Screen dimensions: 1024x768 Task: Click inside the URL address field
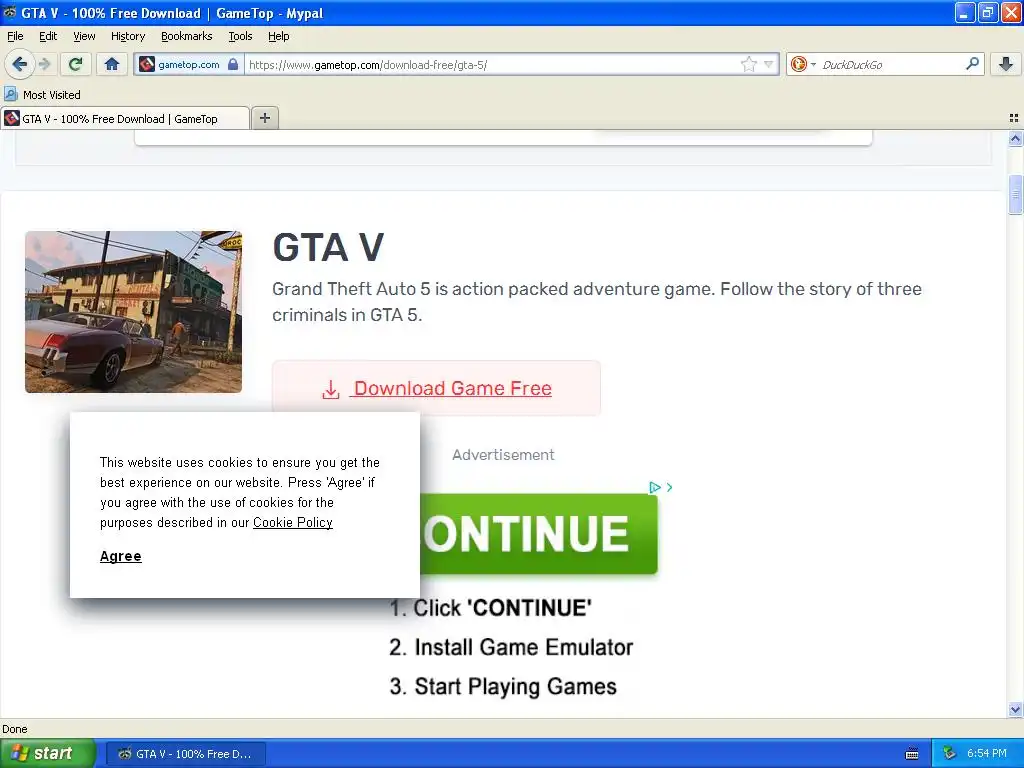493,64
